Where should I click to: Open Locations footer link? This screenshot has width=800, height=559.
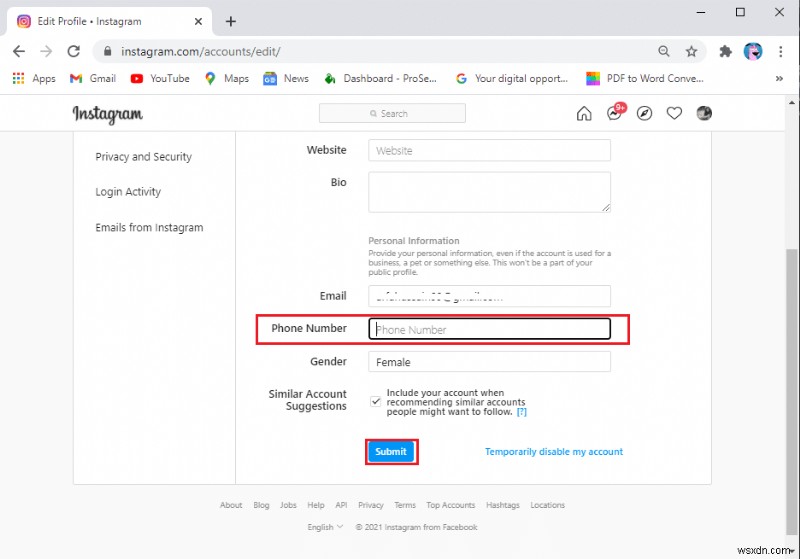click(547, 505)
